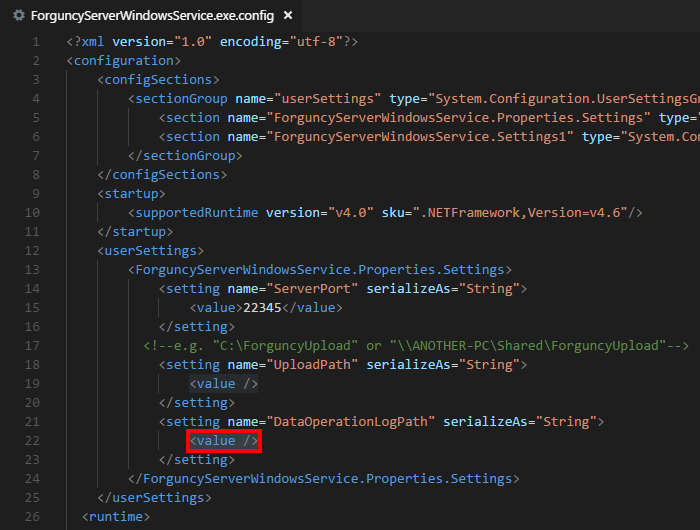This screenshot has height=530, width=700.
Task: Click the closing </sectionGroup> tag
Action: click(x=185, y=156)
